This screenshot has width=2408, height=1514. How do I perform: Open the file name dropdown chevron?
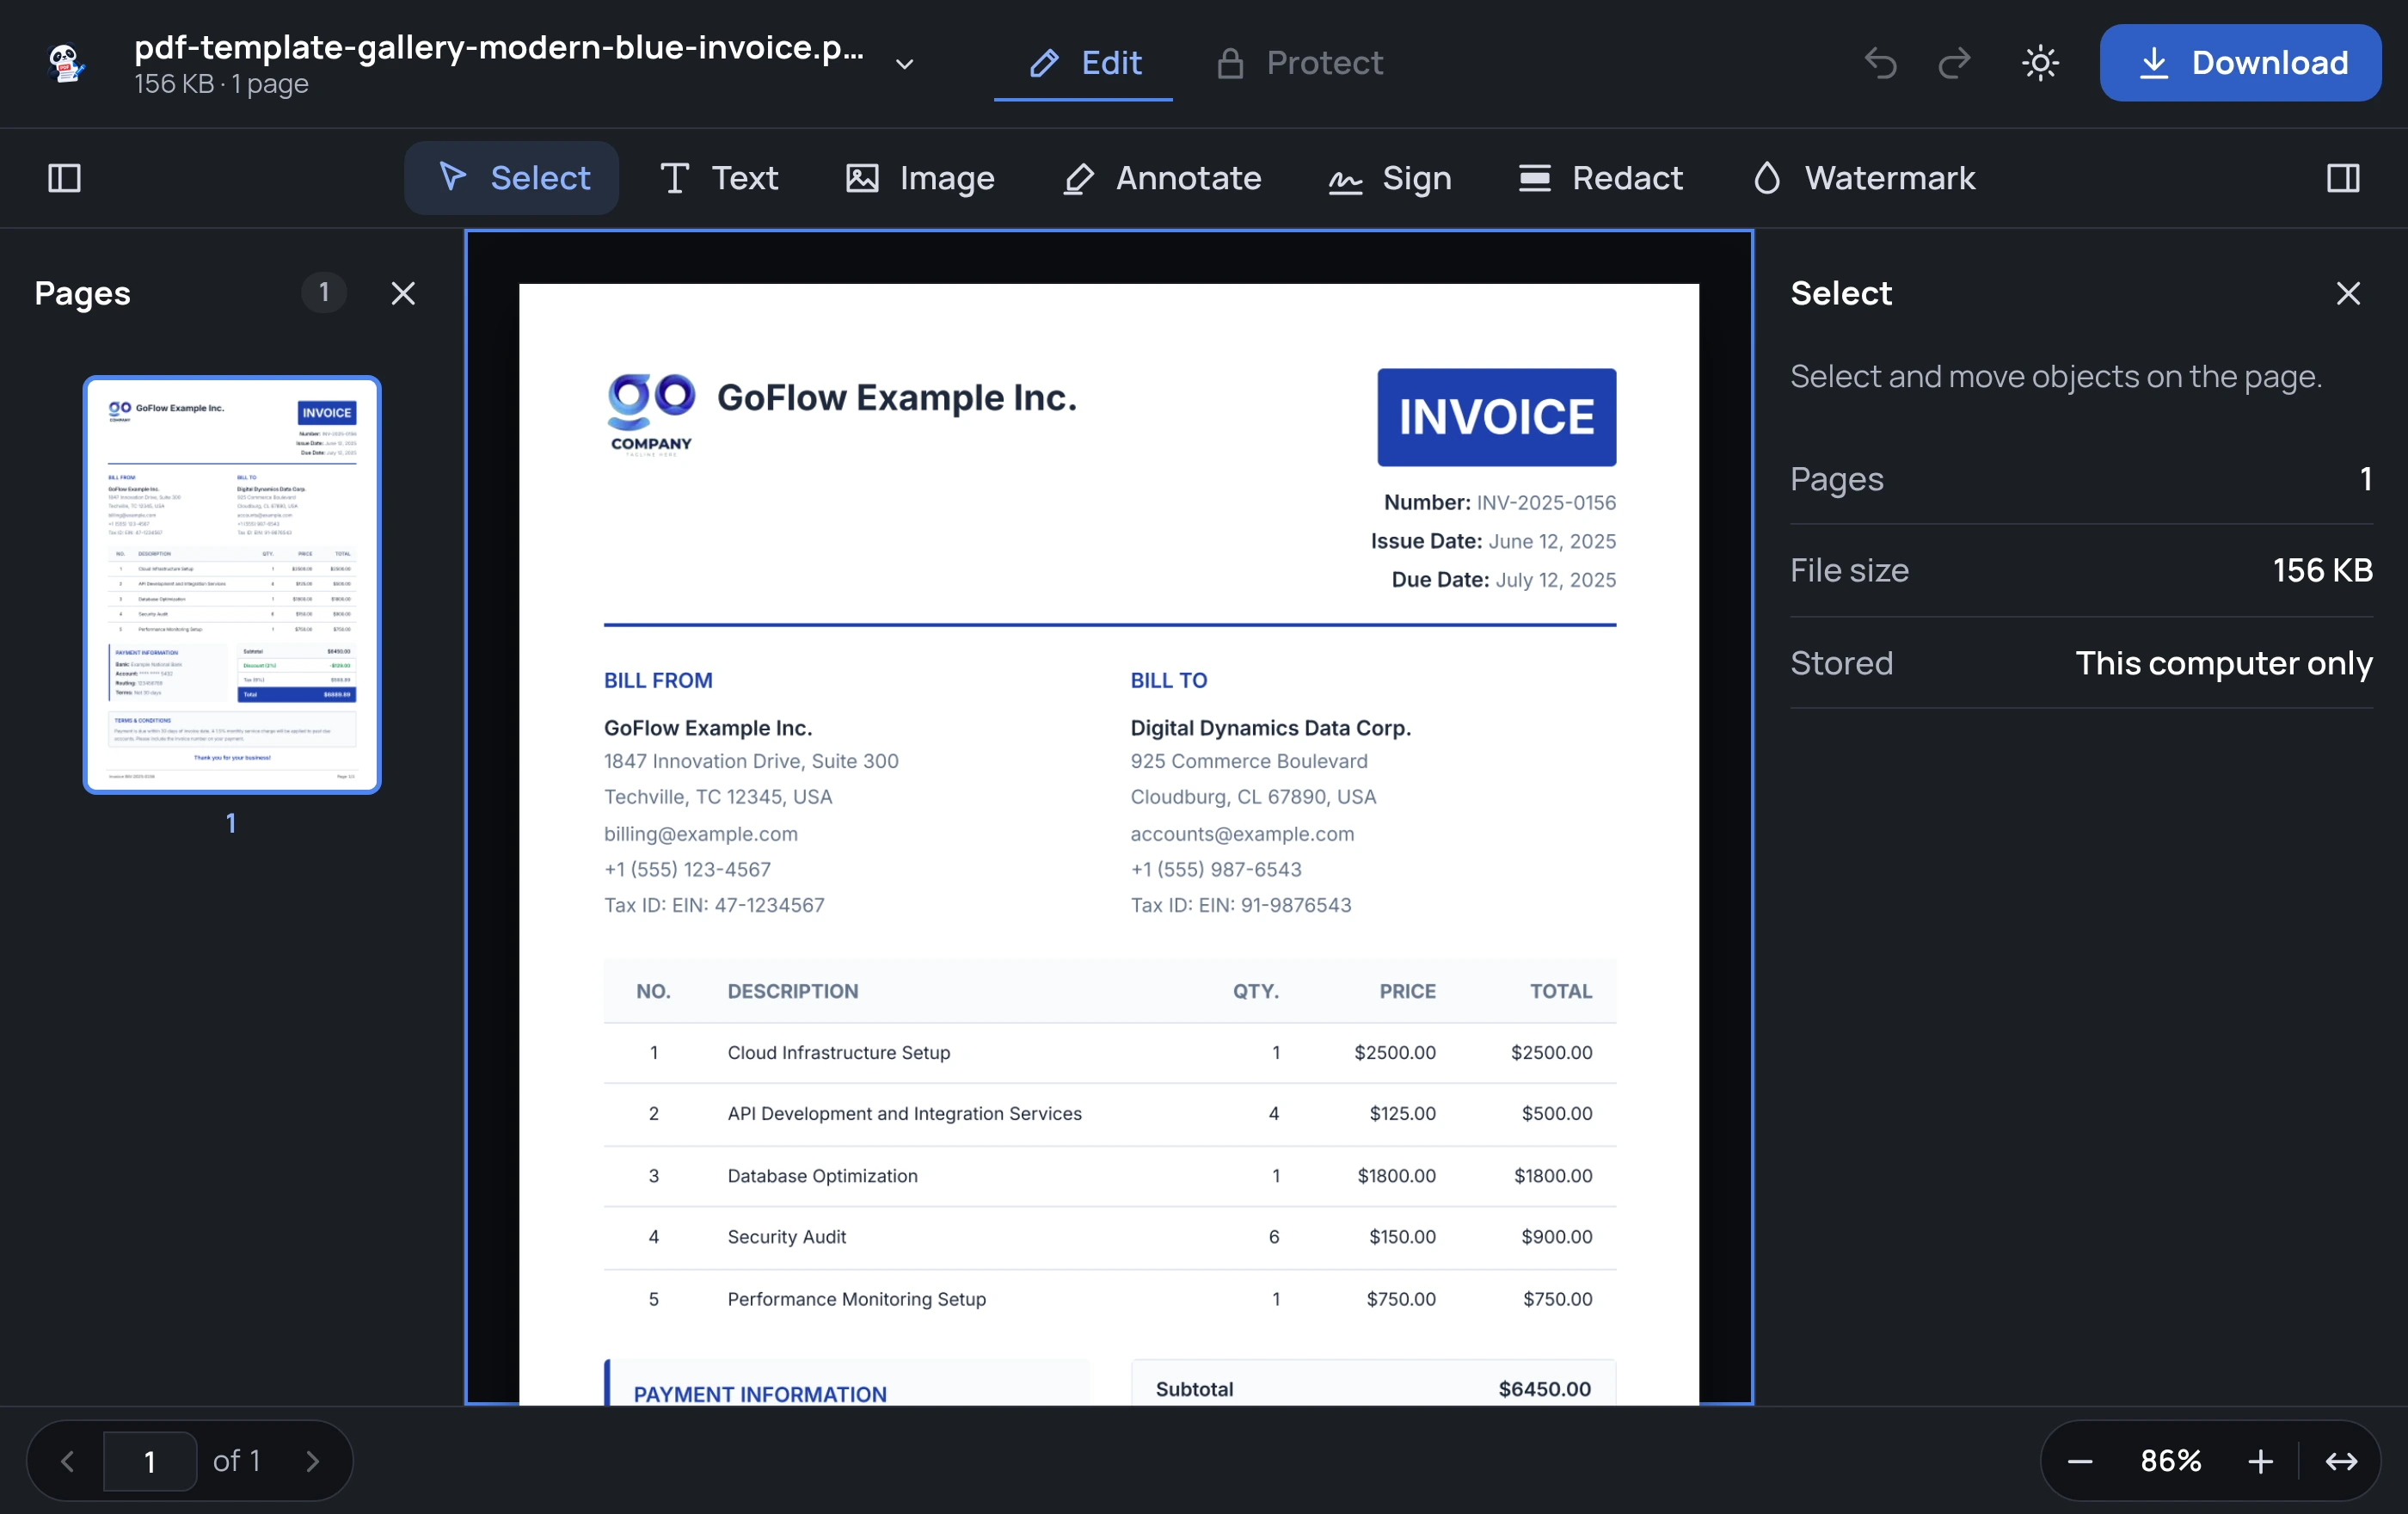[x=904, y=64]
